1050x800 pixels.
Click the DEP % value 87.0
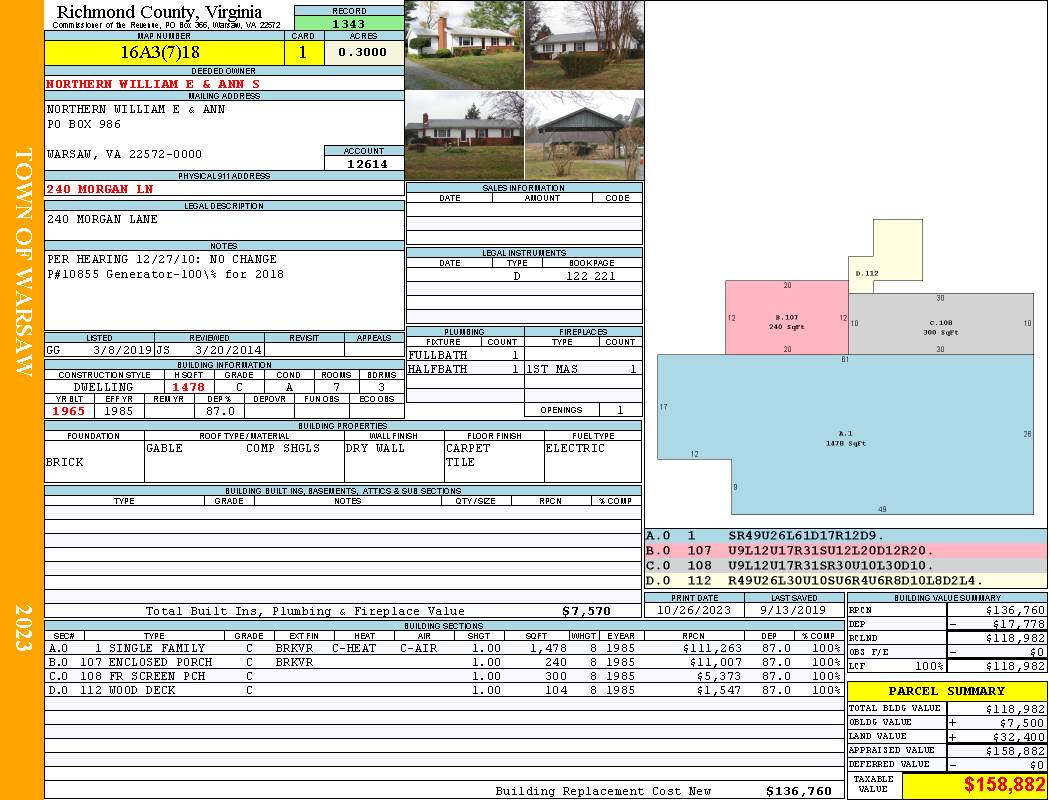[x=220, y=411]
